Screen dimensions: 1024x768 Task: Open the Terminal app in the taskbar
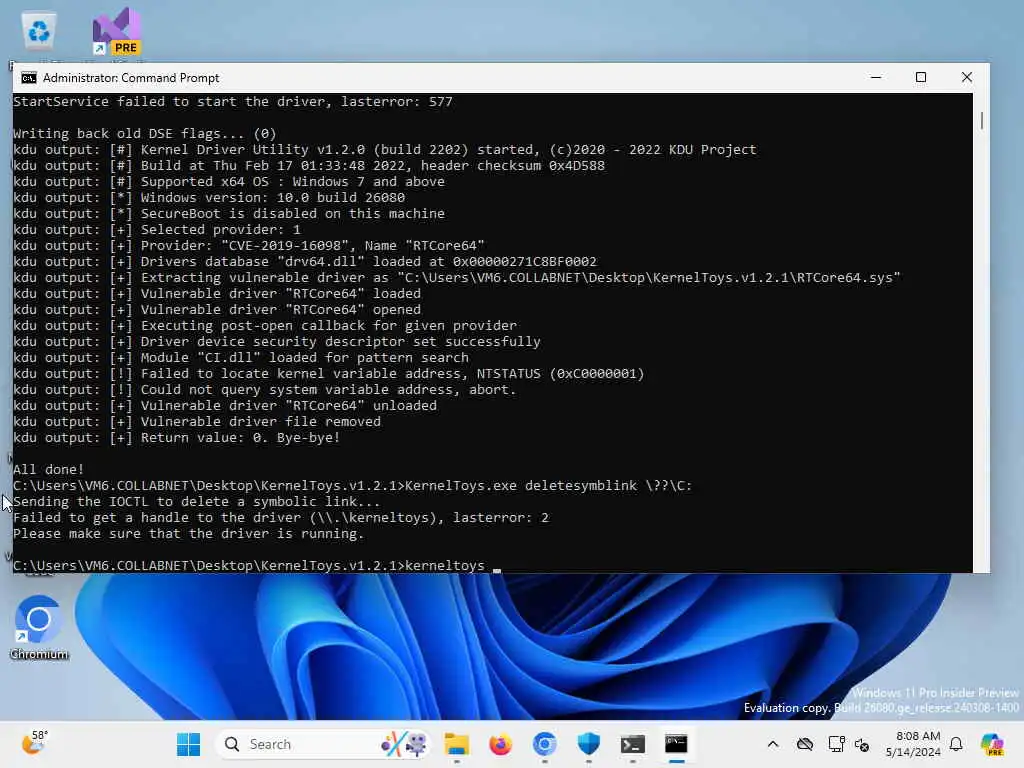pos(632,744)
